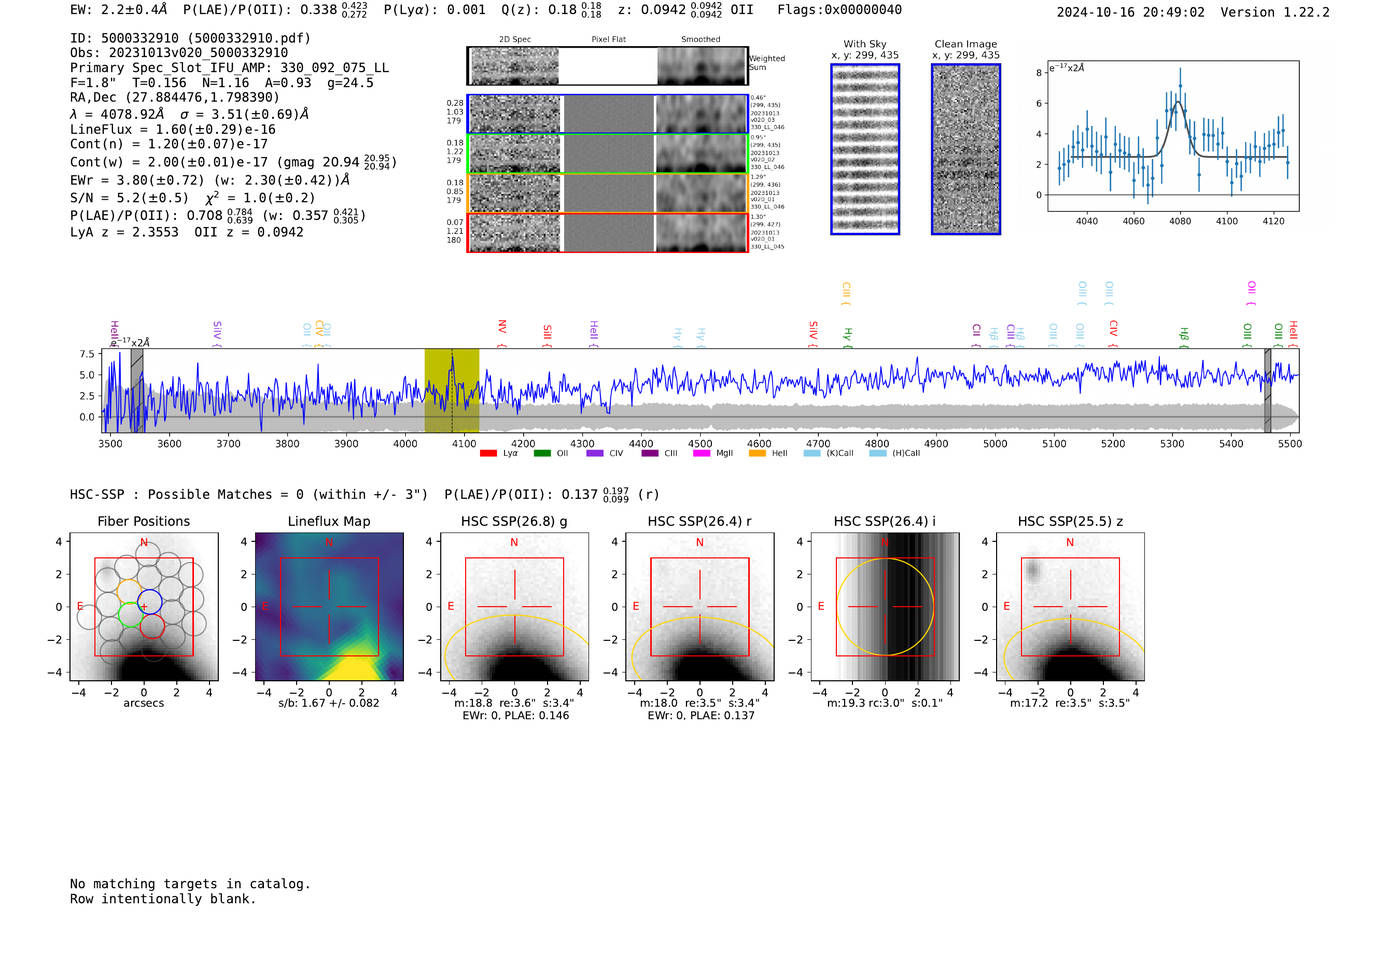Click the green-bordered fiber spectrum row

pos(608,154)
